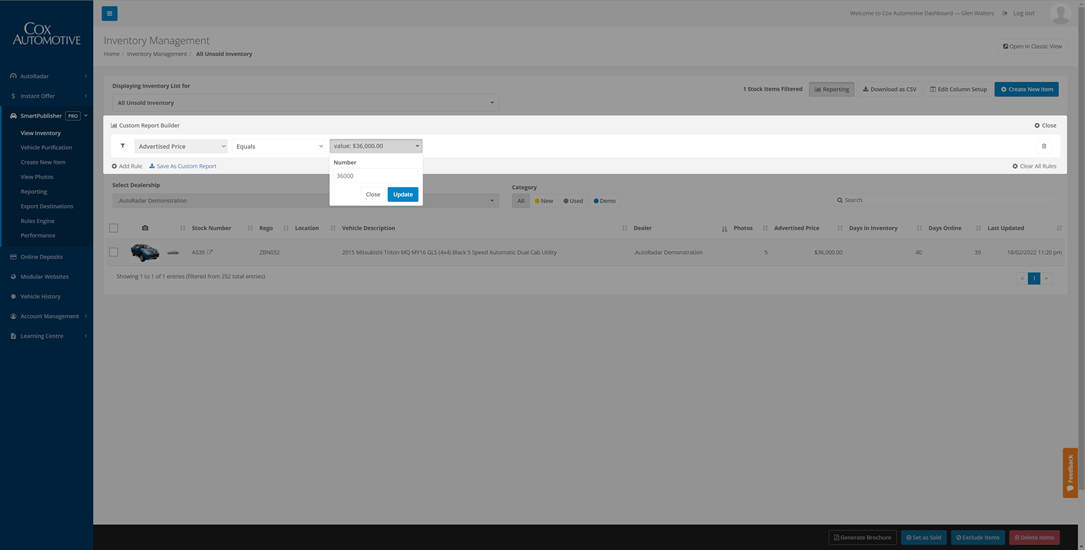Click pagination page 1 button

coord(1034,278)
